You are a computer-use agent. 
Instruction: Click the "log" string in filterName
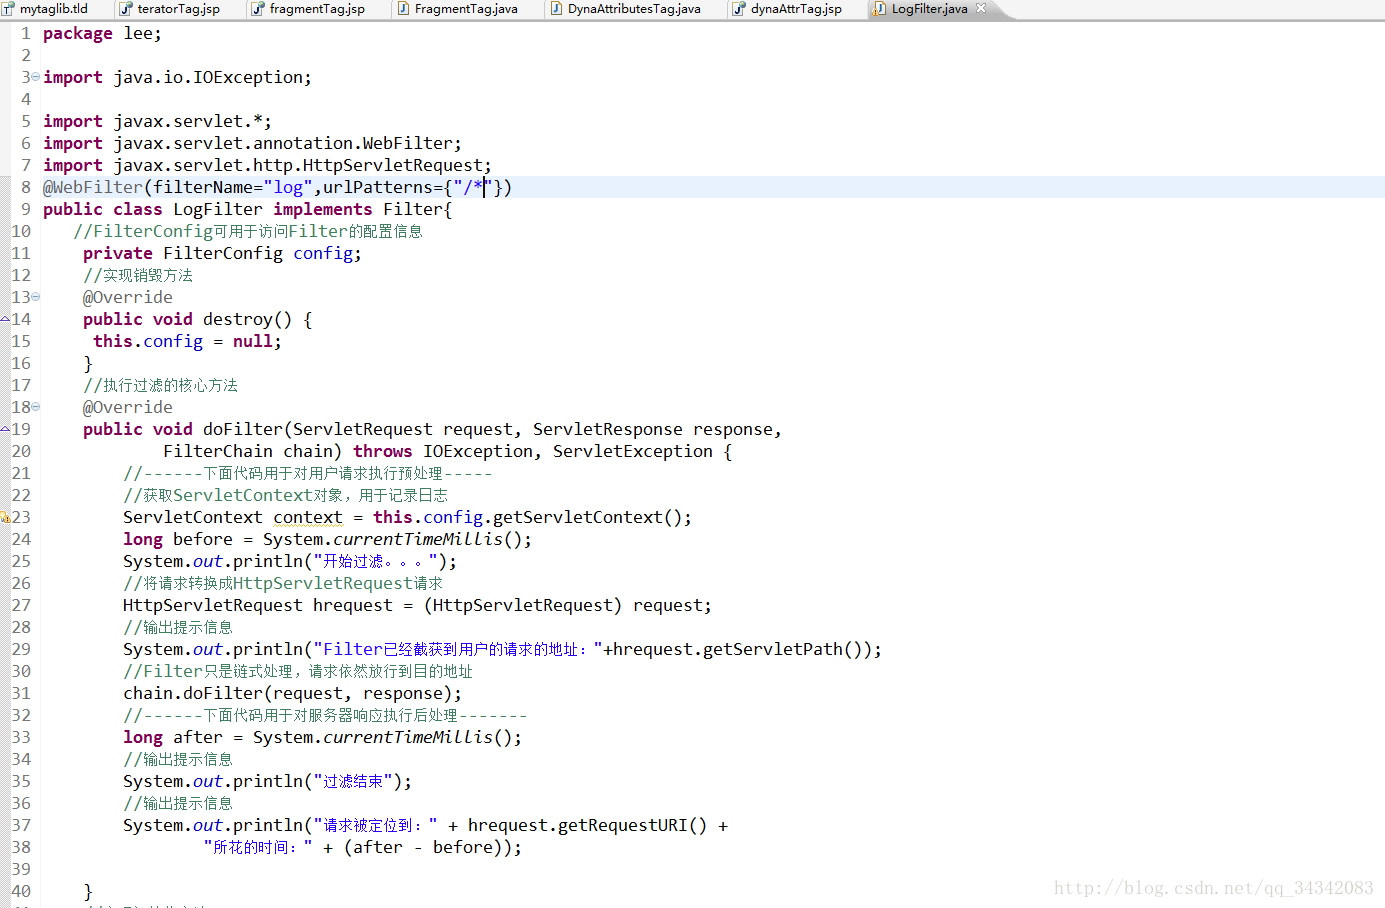tap(288, 188)
